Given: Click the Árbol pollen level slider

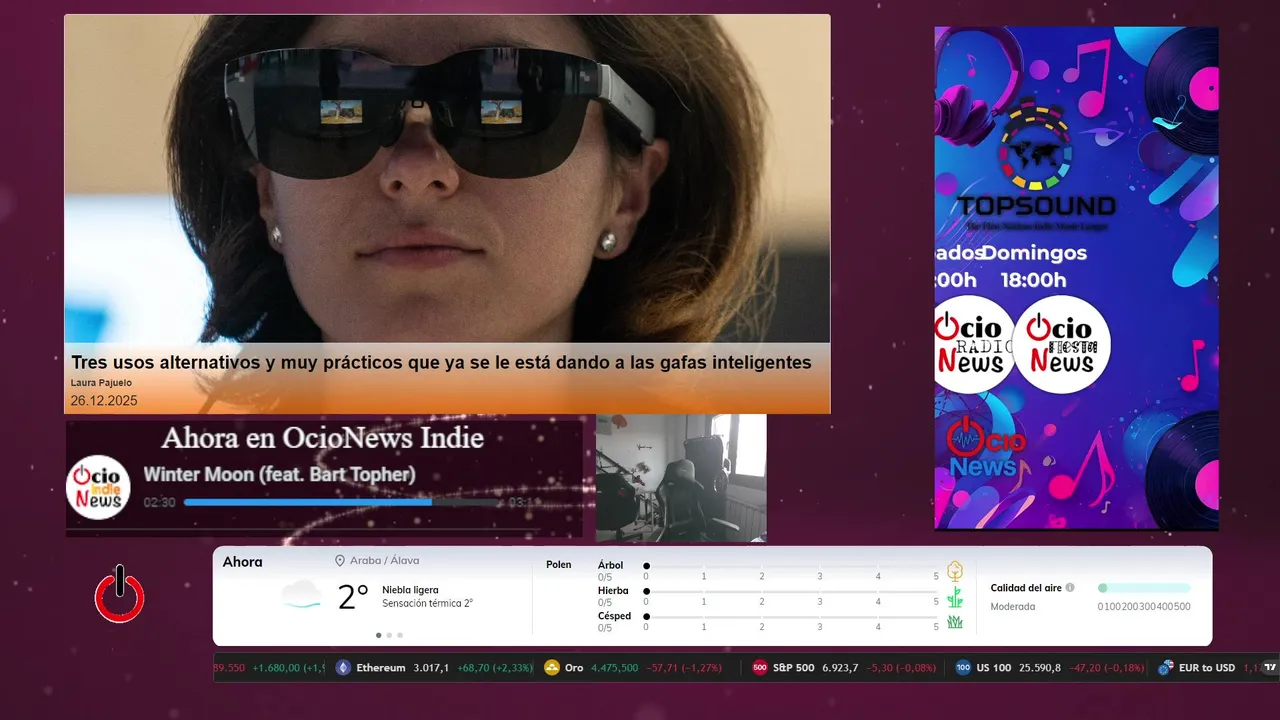Looking at the screenshot, I should tap(792, 566).
